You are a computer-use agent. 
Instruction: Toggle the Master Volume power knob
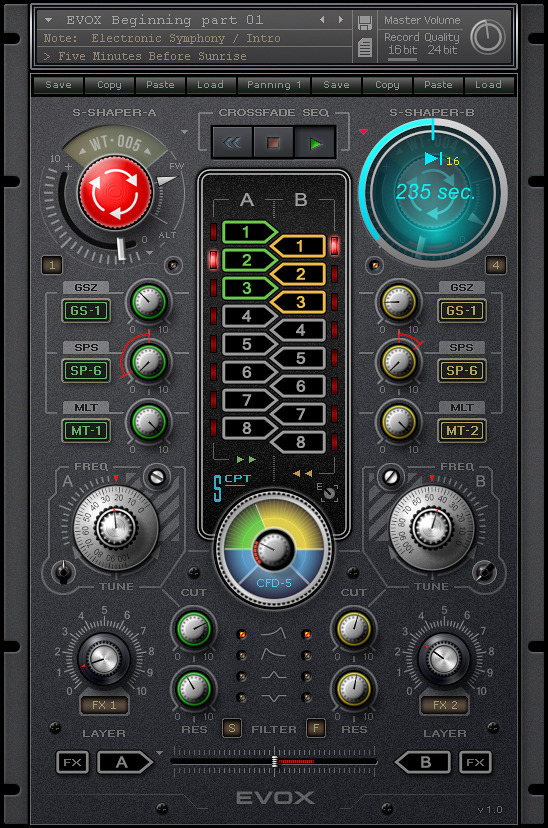tap(487, 37)
